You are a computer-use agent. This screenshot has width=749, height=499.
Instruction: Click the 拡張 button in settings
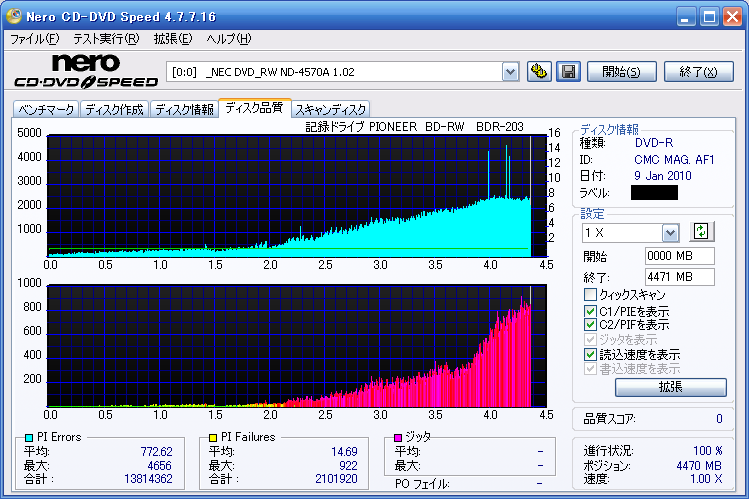(x=671, y=387)
